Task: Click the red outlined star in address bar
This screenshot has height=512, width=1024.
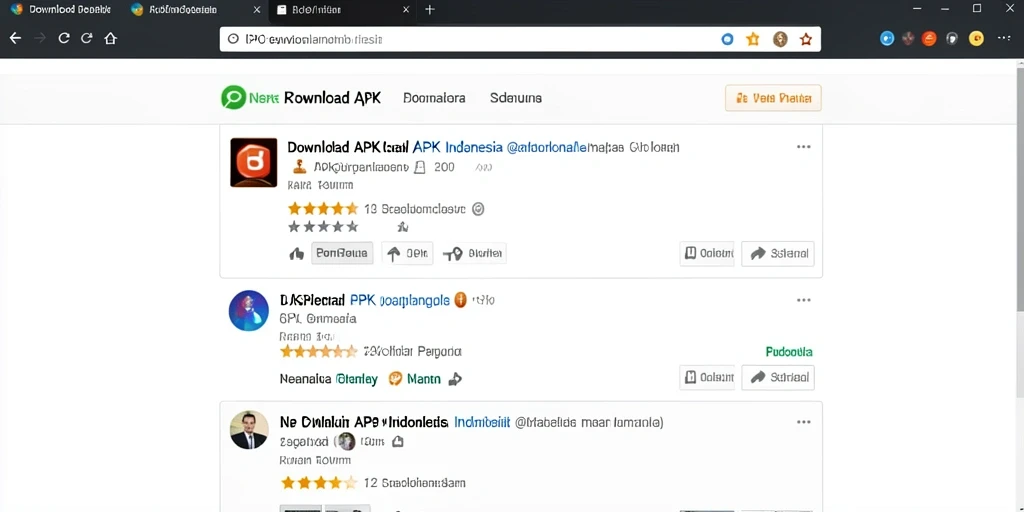Action: pos(806,39)
